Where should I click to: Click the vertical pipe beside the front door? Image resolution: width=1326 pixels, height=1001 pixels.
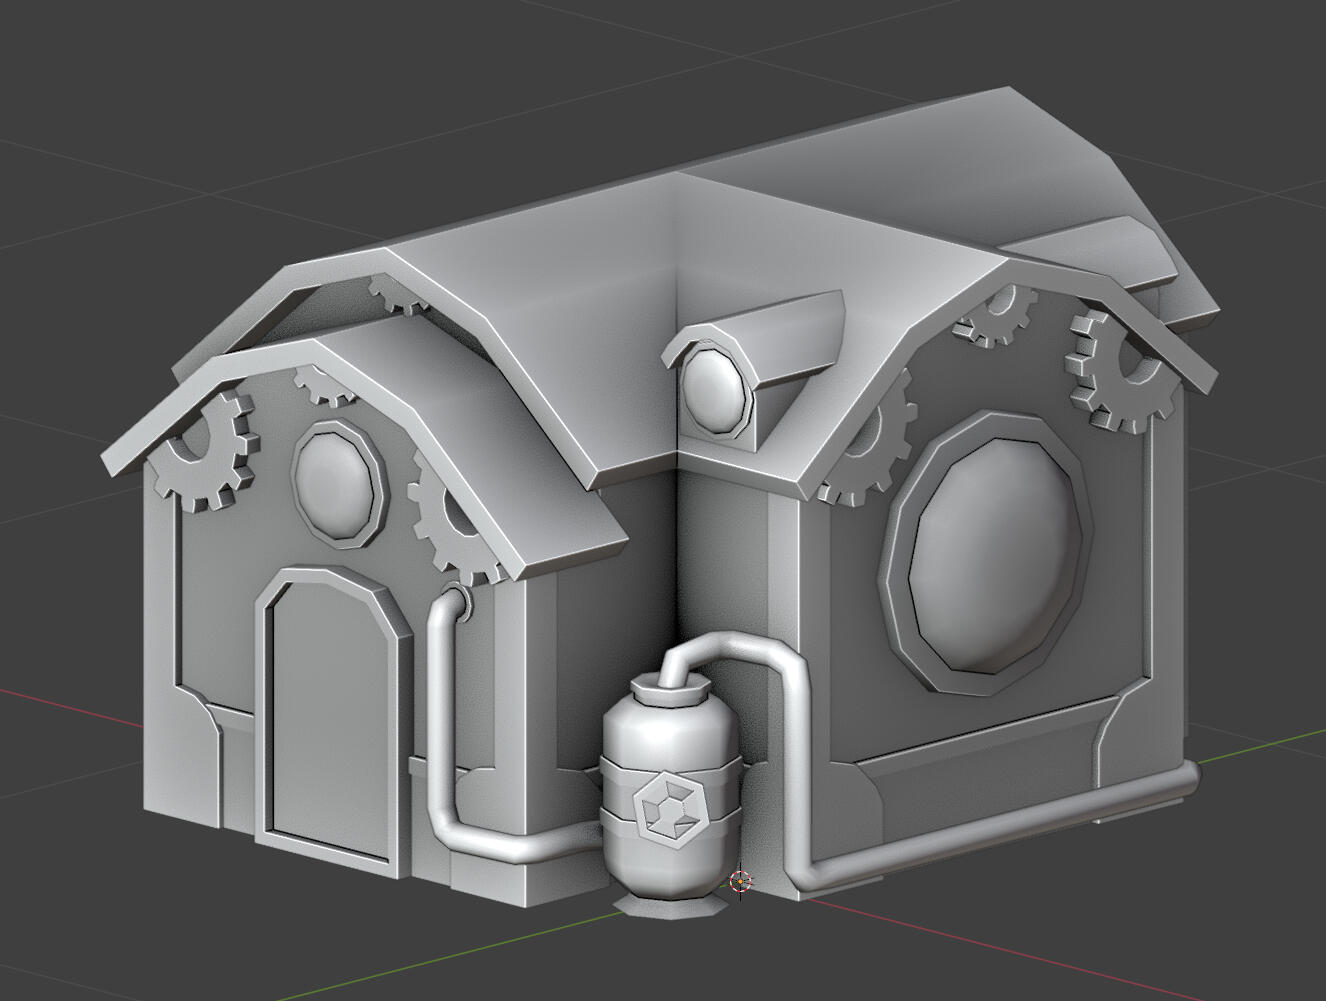(x=440, y=700)
